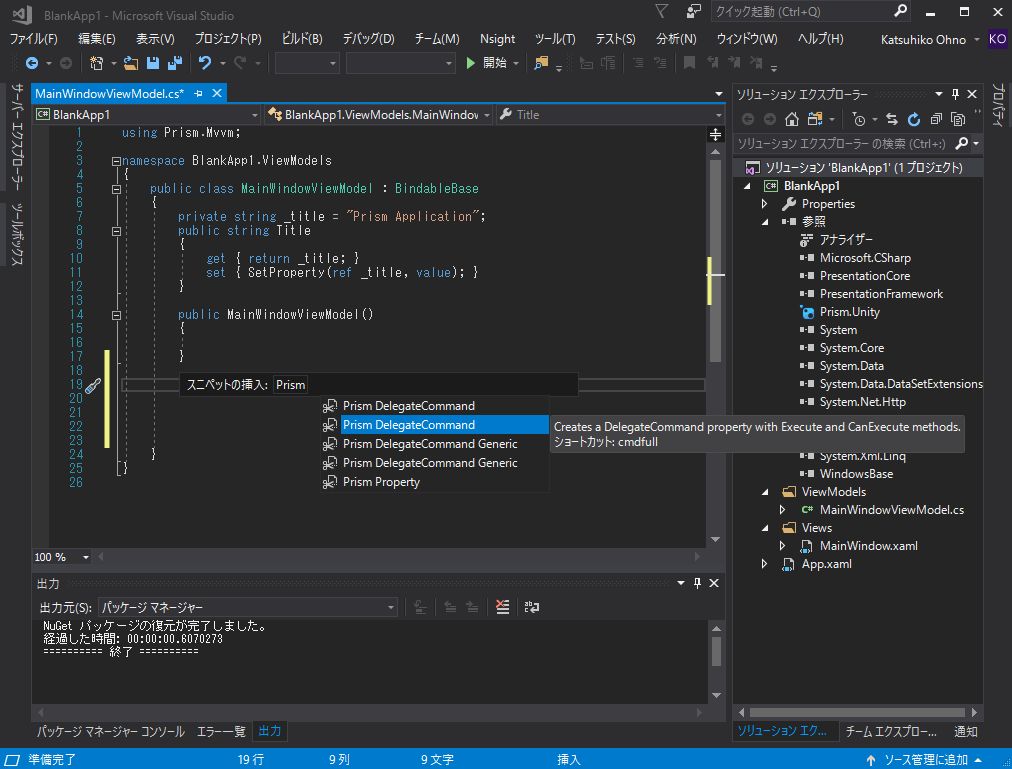The width and height of the screenshot is (1012, 769).
Task: Click the editor vertical scrollbar thumb
Action: tap(715, 261)
